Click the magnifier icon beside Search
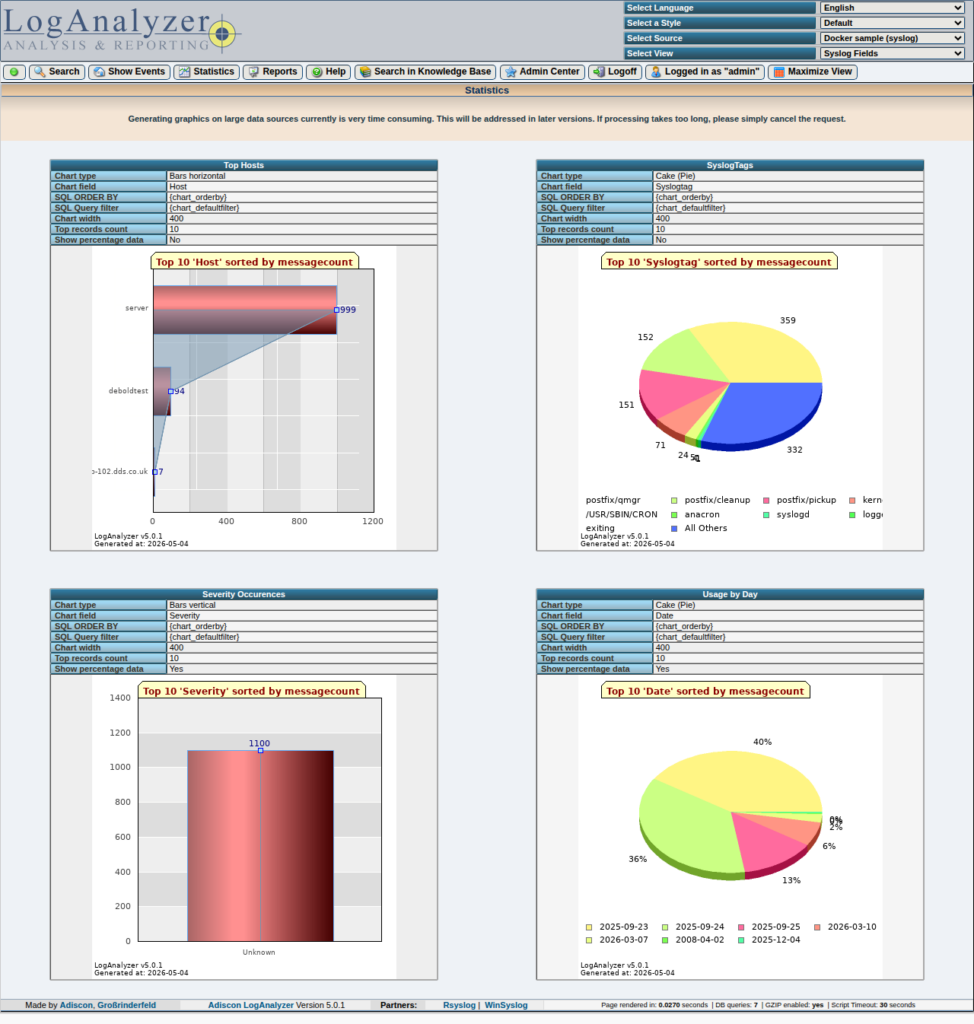974x1024 pixels. click(40, 72)
